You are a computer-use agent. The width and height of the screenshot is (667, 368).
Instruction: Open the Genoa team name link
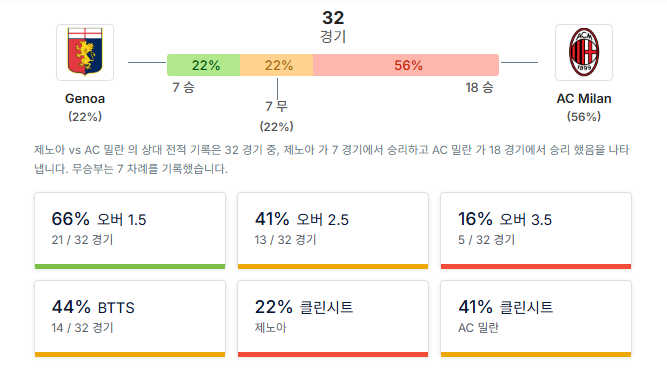(85, 99)
